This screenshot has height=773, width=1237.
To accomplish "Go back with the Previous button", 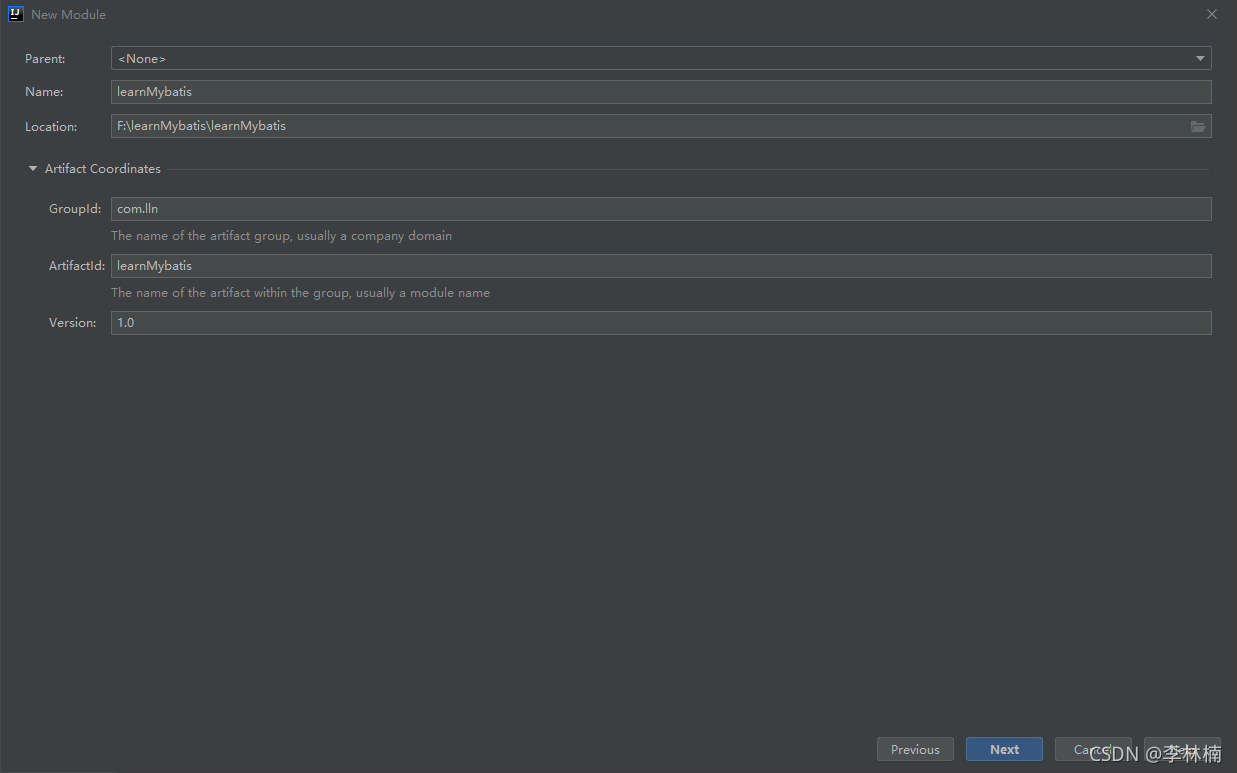I will 915,749.
